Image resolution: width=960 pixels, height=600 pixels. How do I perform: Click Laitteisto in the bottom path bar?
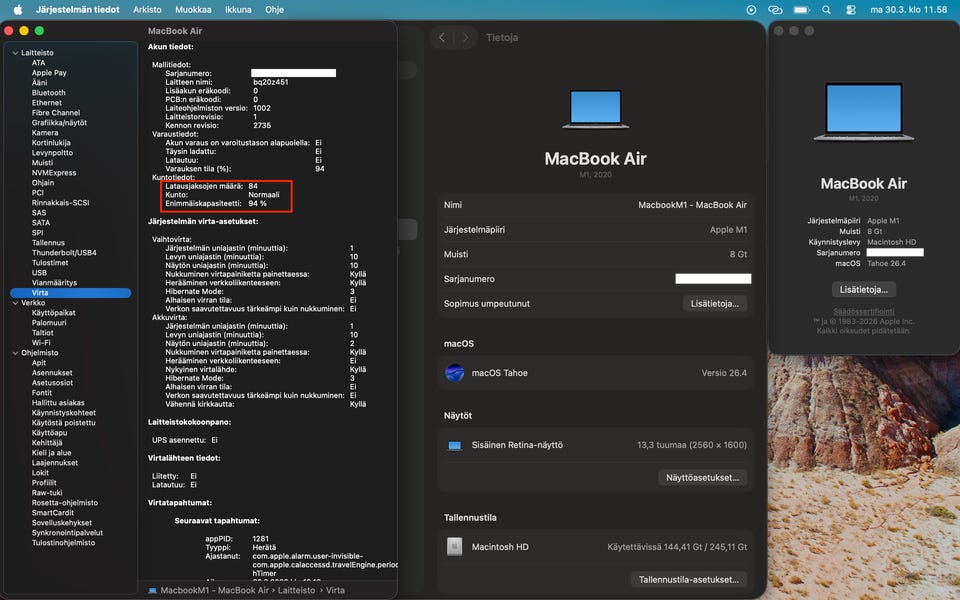point(296,590)
